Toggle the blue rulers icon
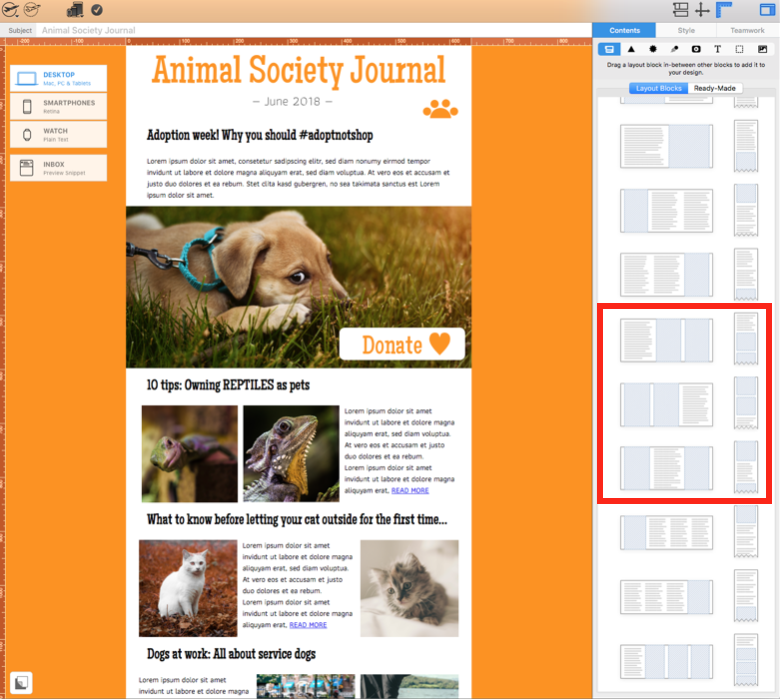The height and width of the screenshot is (699, 780). pyautogui.click(x=724, y=9)
